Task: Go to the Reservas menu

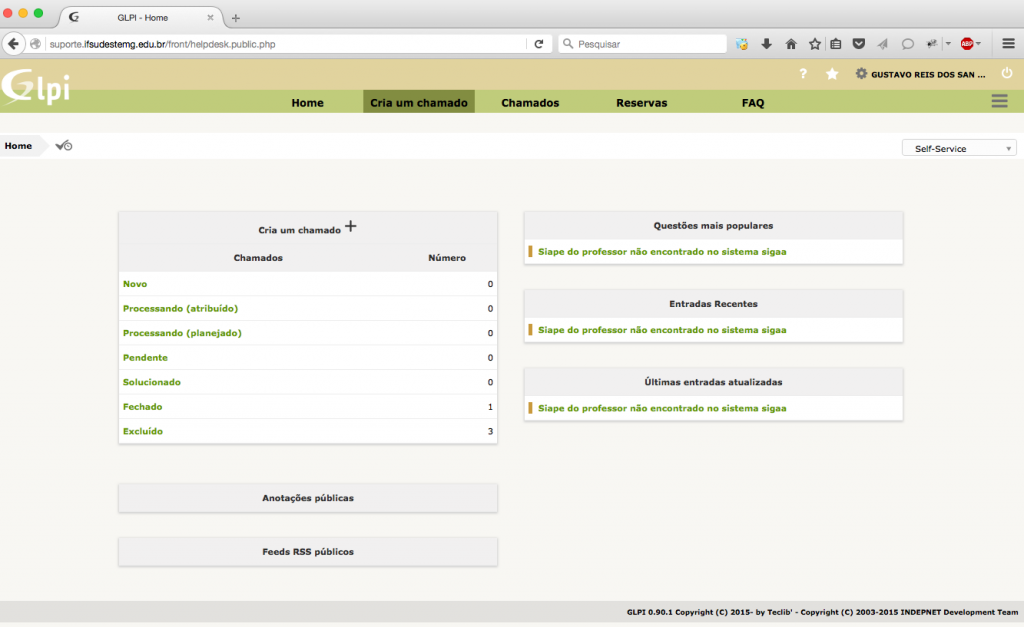Action: click(641, 103)
